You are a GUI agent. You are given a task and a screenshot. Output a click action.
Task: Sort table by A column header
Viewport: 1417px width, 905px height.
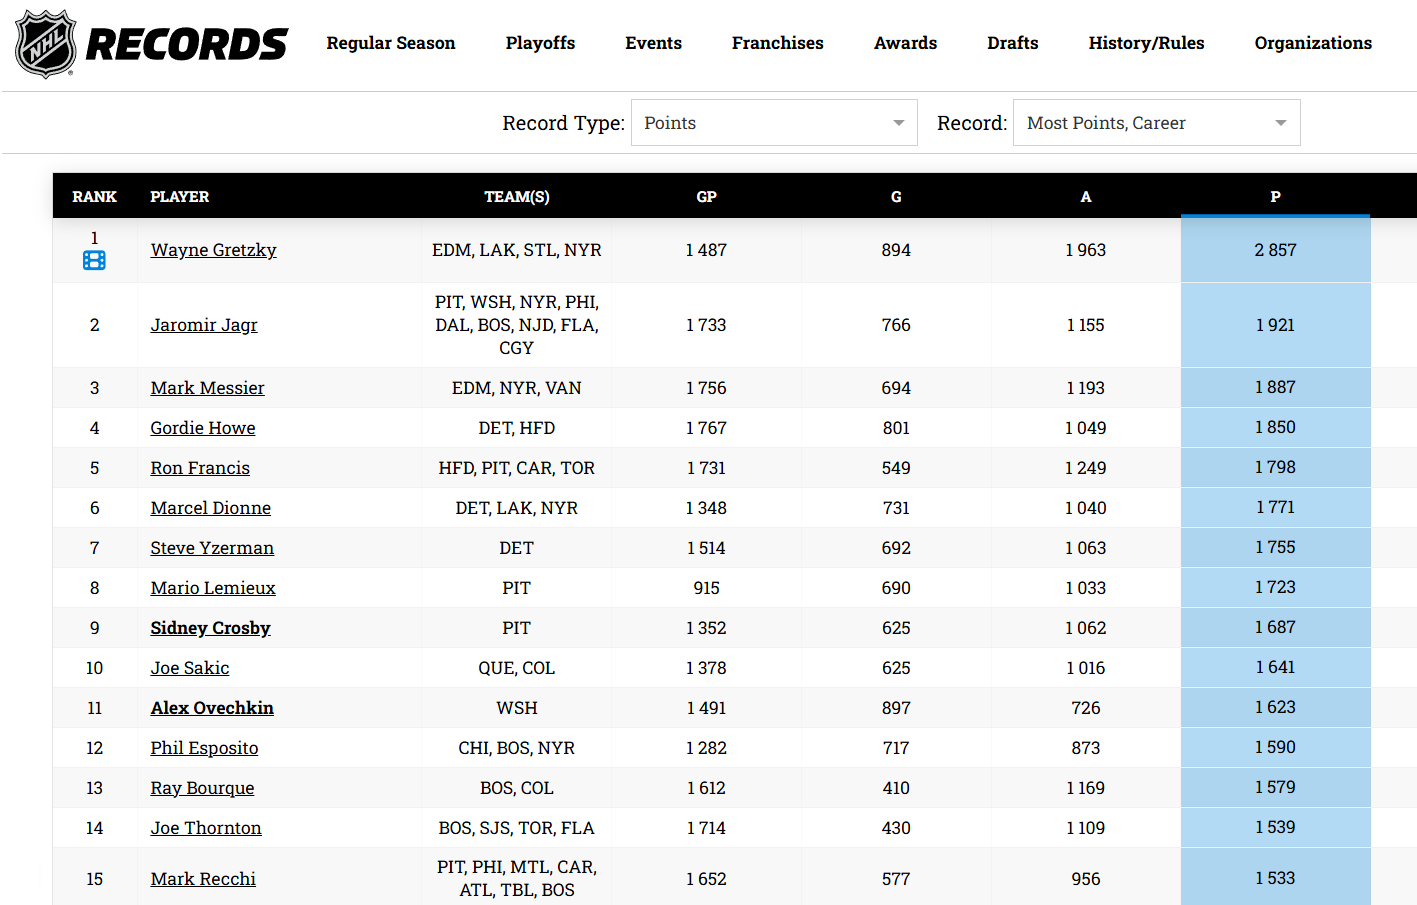point(1086,197)
